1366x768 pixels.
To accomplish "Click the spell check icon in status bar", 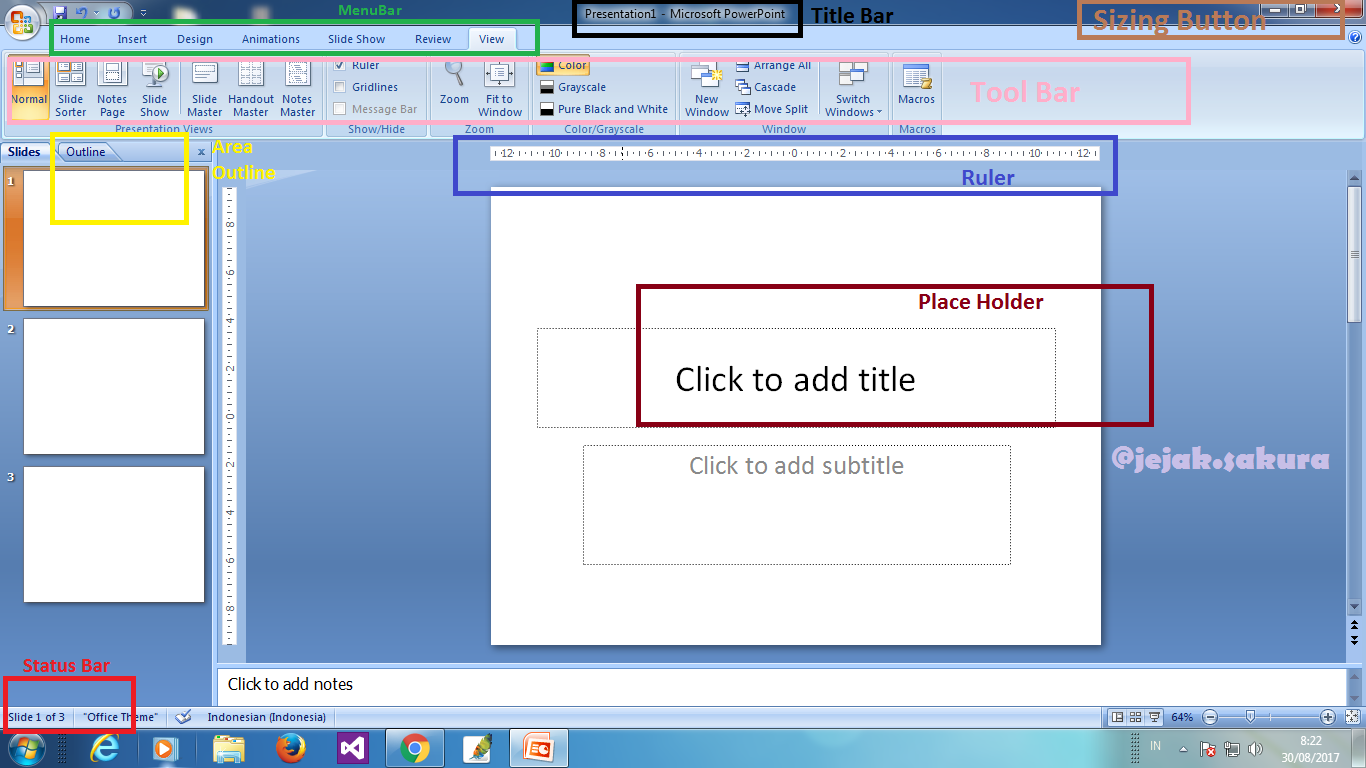I will pyautogui.click(x=183, y=717).
